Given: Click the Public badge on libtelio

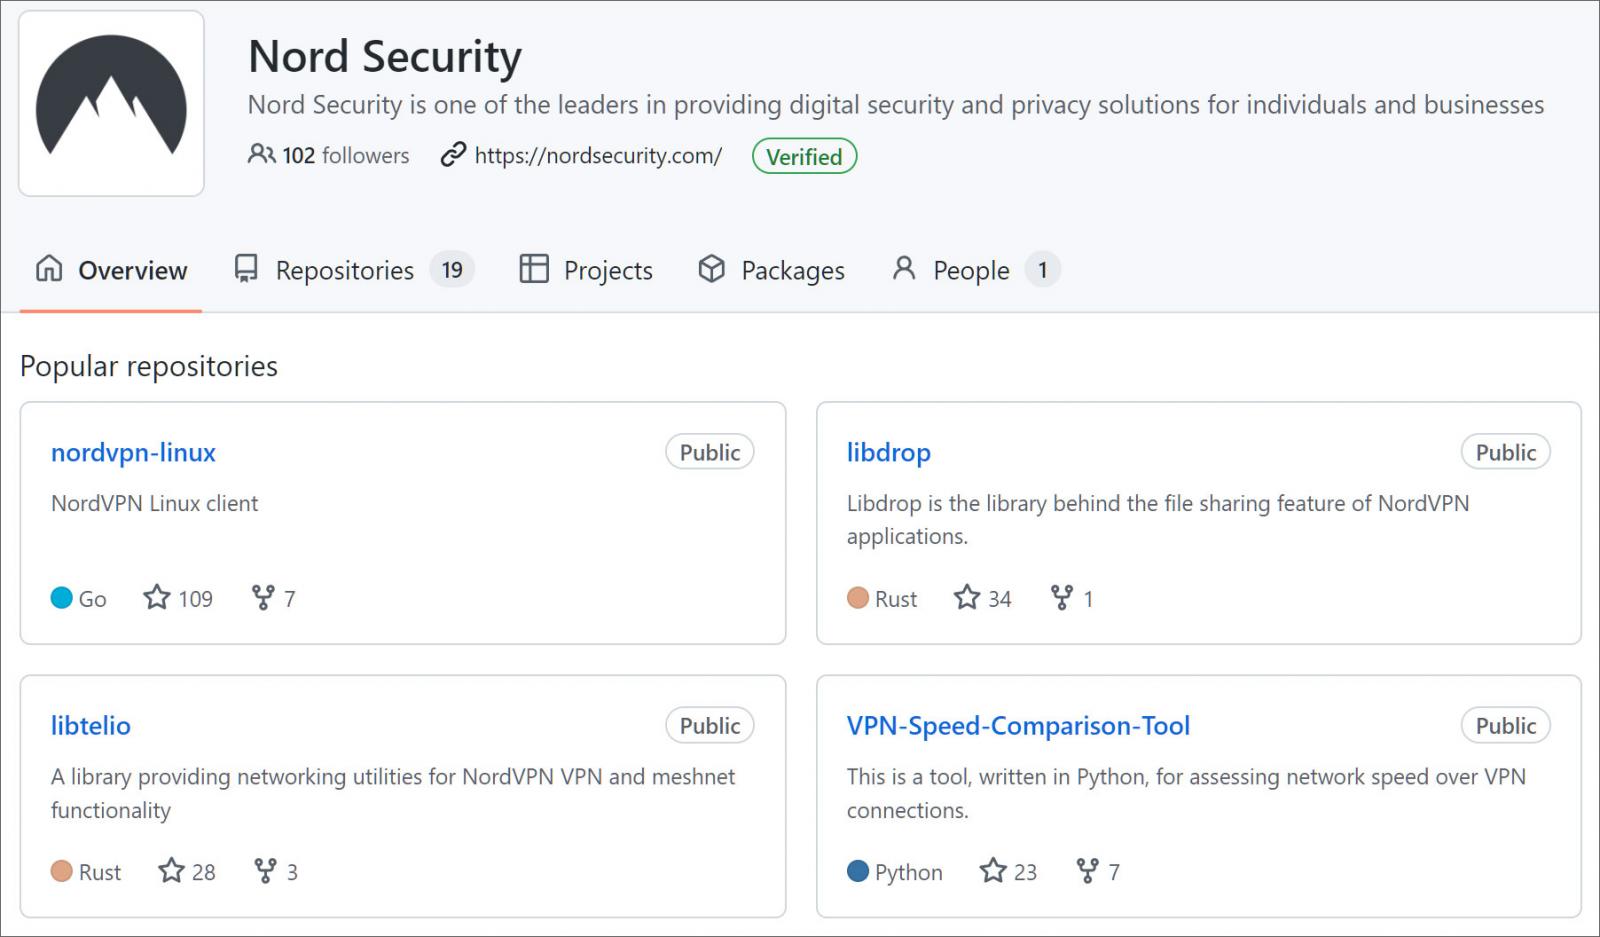Looking at the screenshot, I should pyautogui.click(x=709, y=725).
